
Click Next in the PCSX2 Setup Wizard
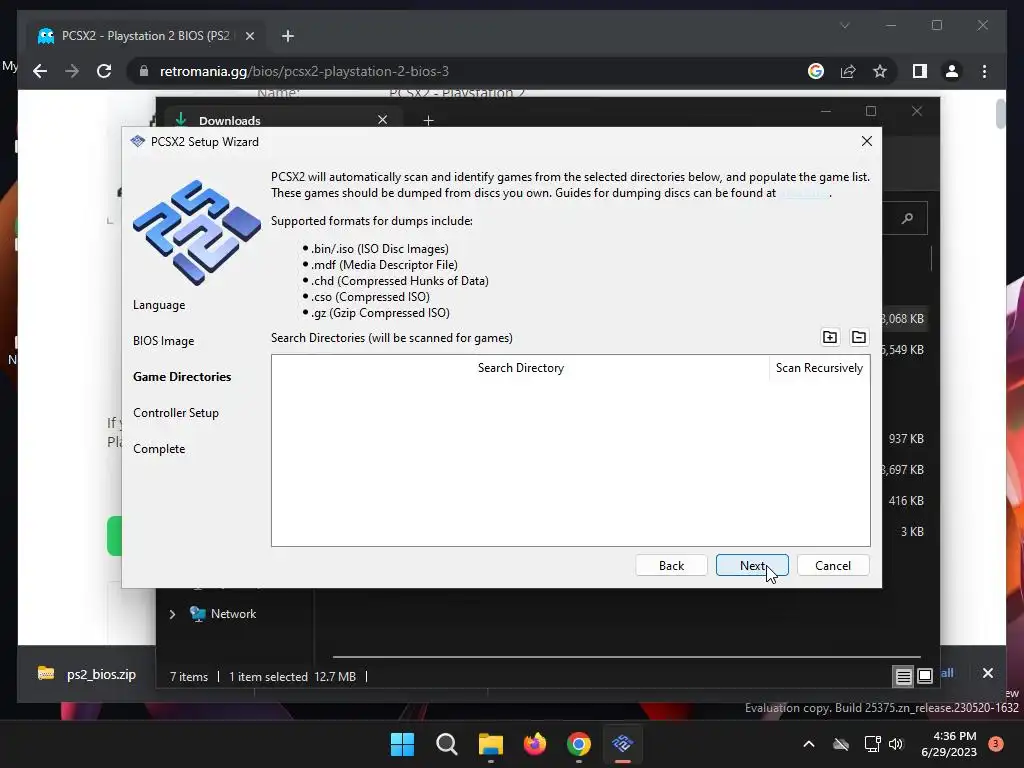(752, 566)
